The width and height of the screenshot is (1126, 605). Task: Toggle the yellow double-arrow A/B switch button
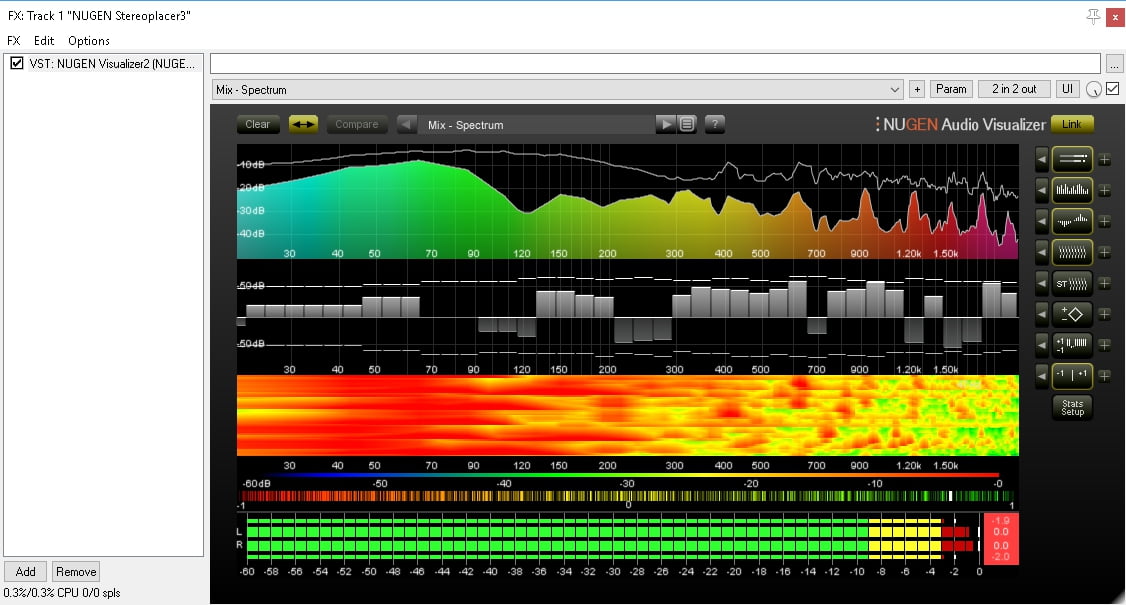(x=303, y=125)
